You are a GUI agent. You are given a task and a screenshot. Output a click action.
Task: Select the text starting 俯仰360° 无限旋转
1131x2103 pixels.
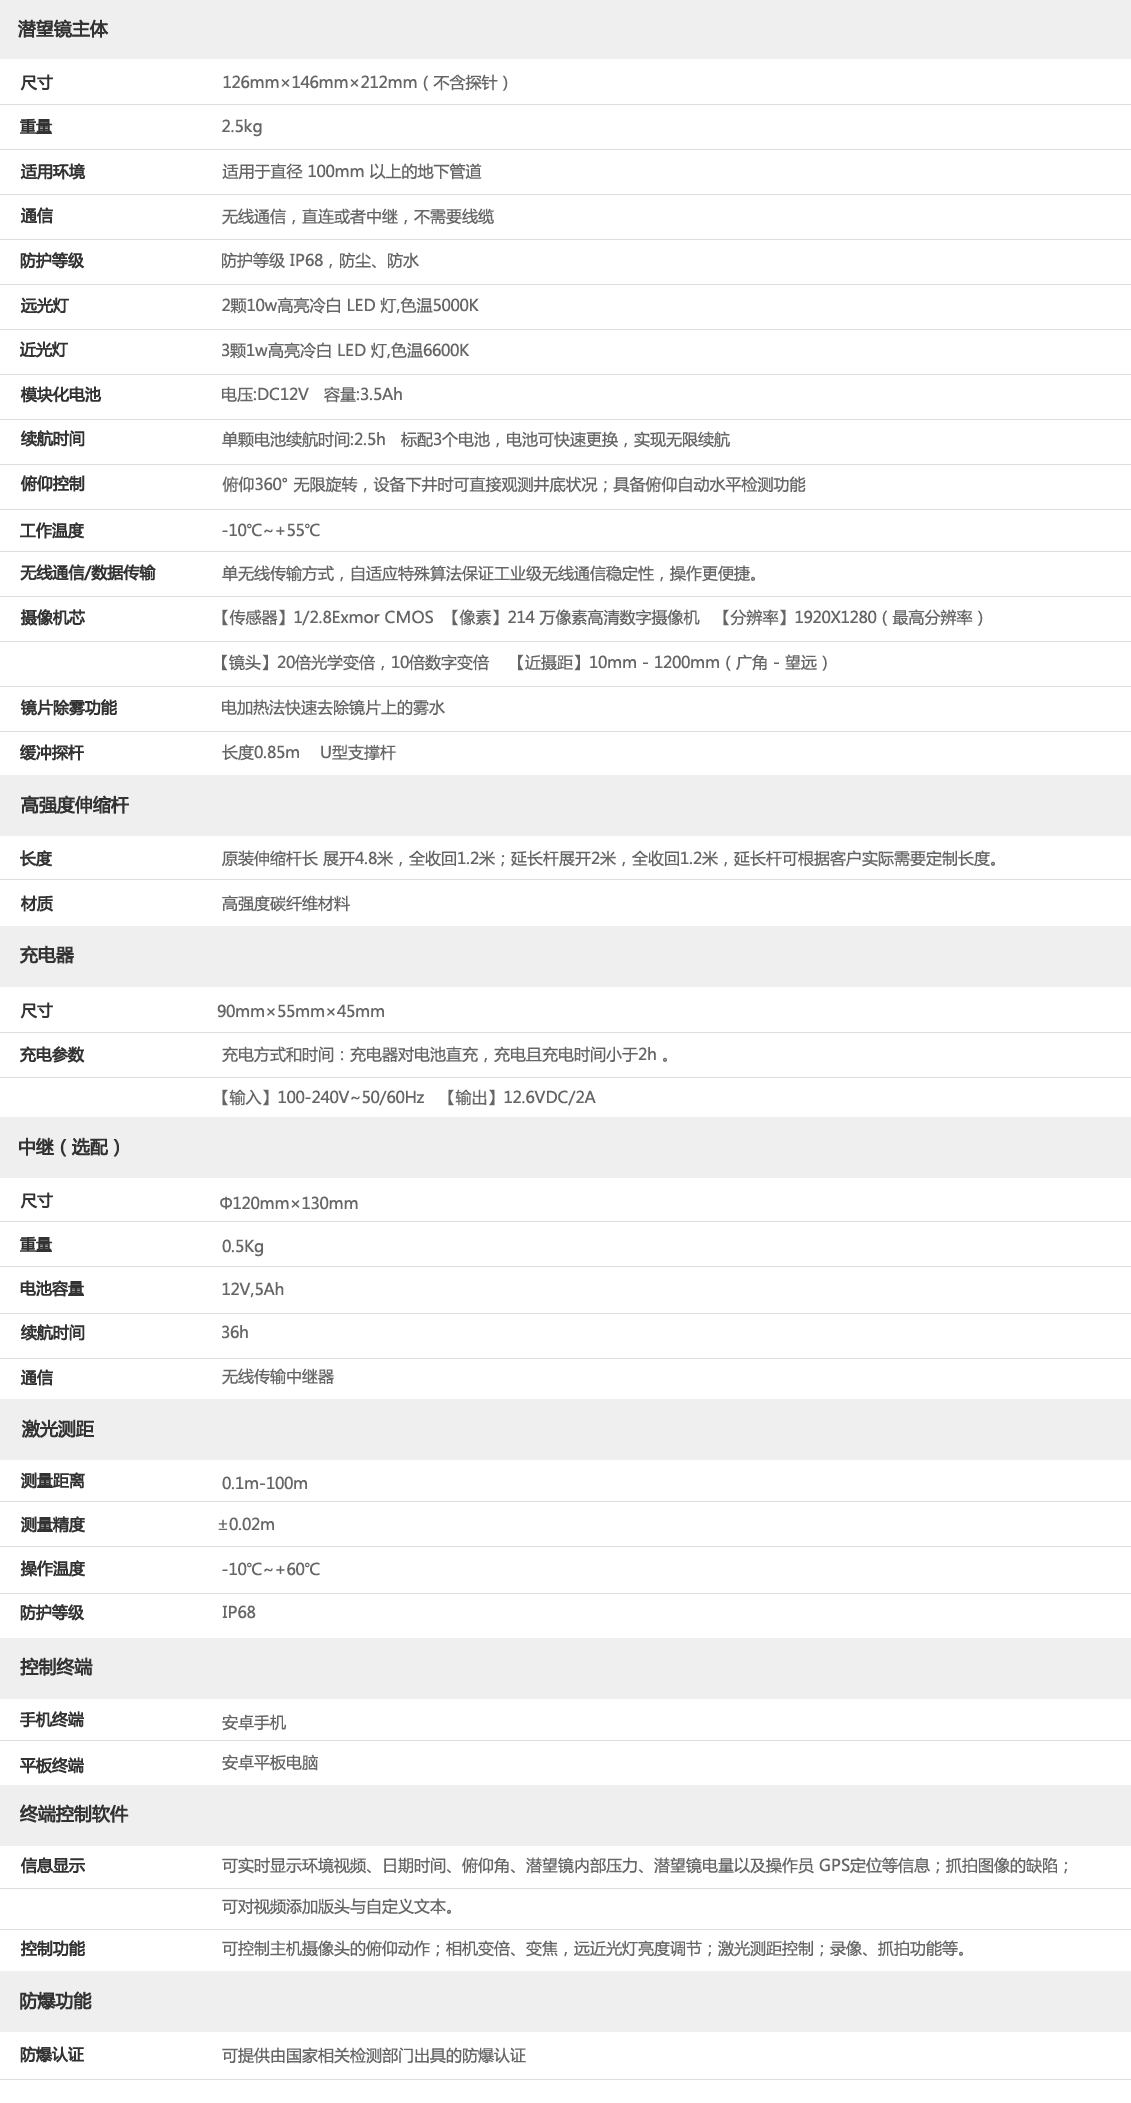(513, 485)
